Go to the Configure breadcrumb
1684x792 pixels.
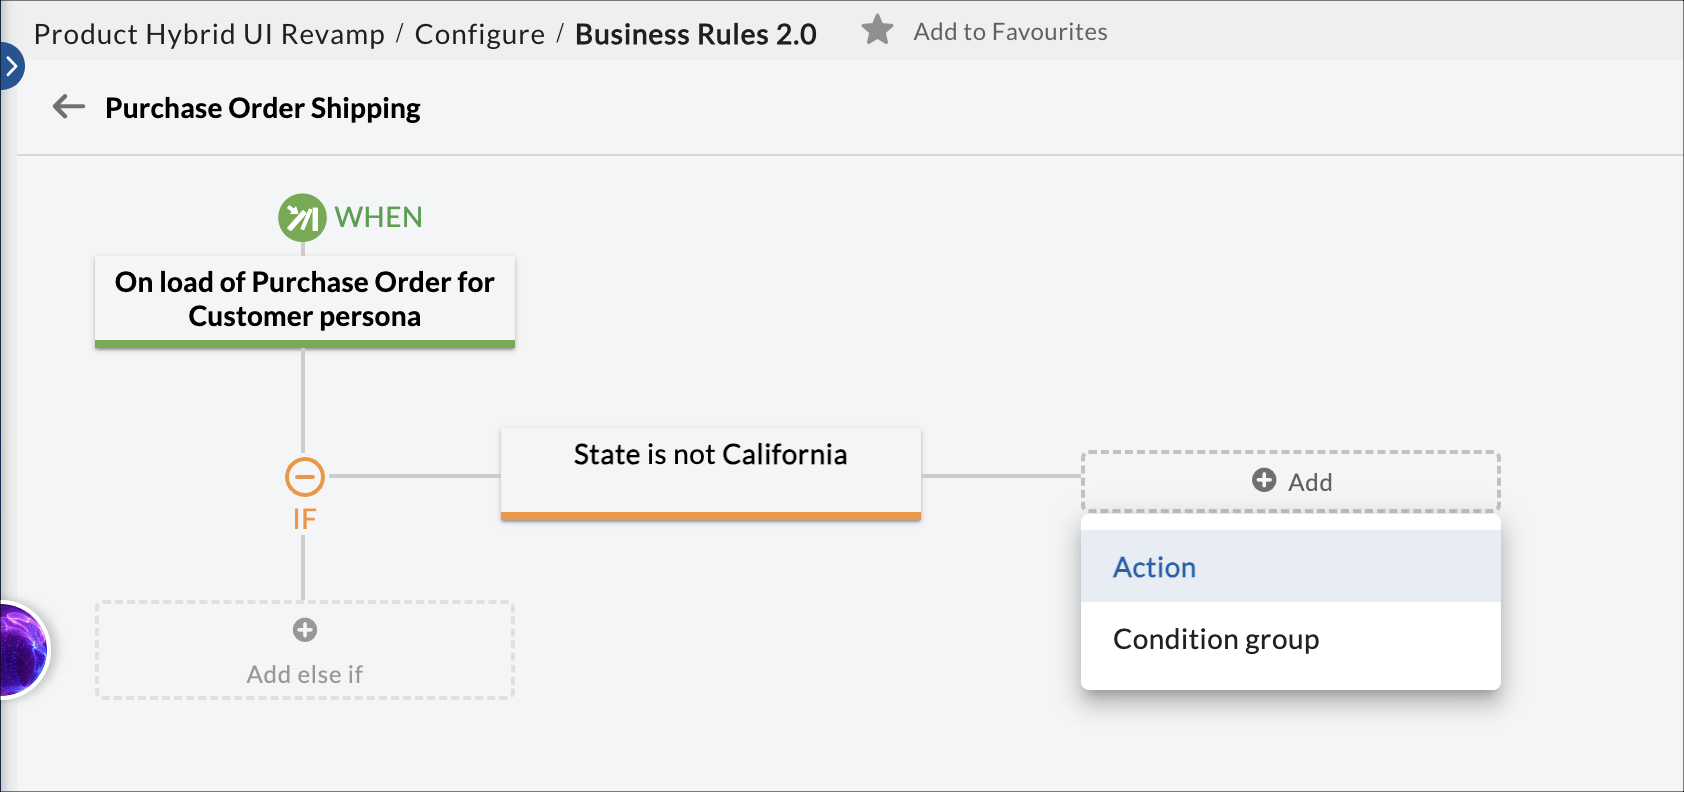click(x=480, y=34)
